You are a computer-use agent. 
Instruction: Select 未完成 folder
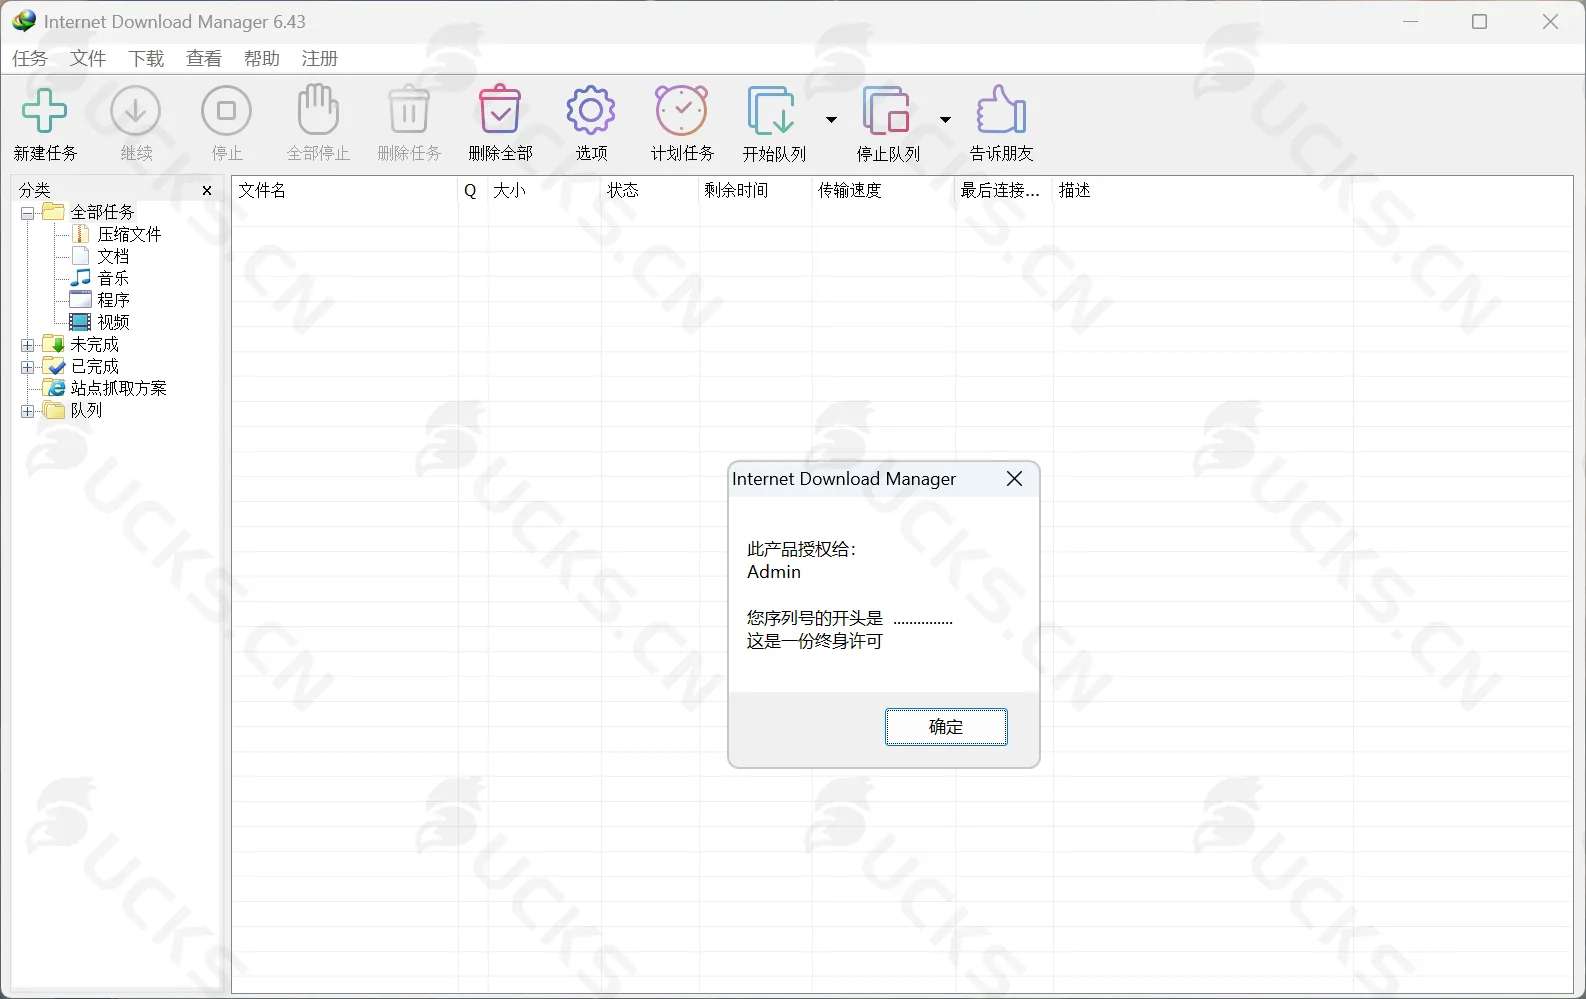[94, 344]
